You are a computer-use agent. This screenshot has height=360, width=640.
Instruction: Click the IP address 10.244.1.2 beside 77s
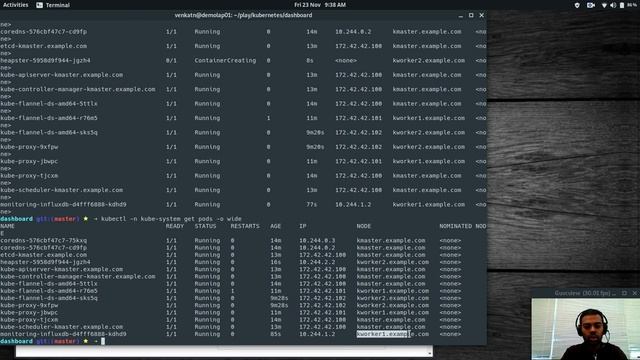353,204
